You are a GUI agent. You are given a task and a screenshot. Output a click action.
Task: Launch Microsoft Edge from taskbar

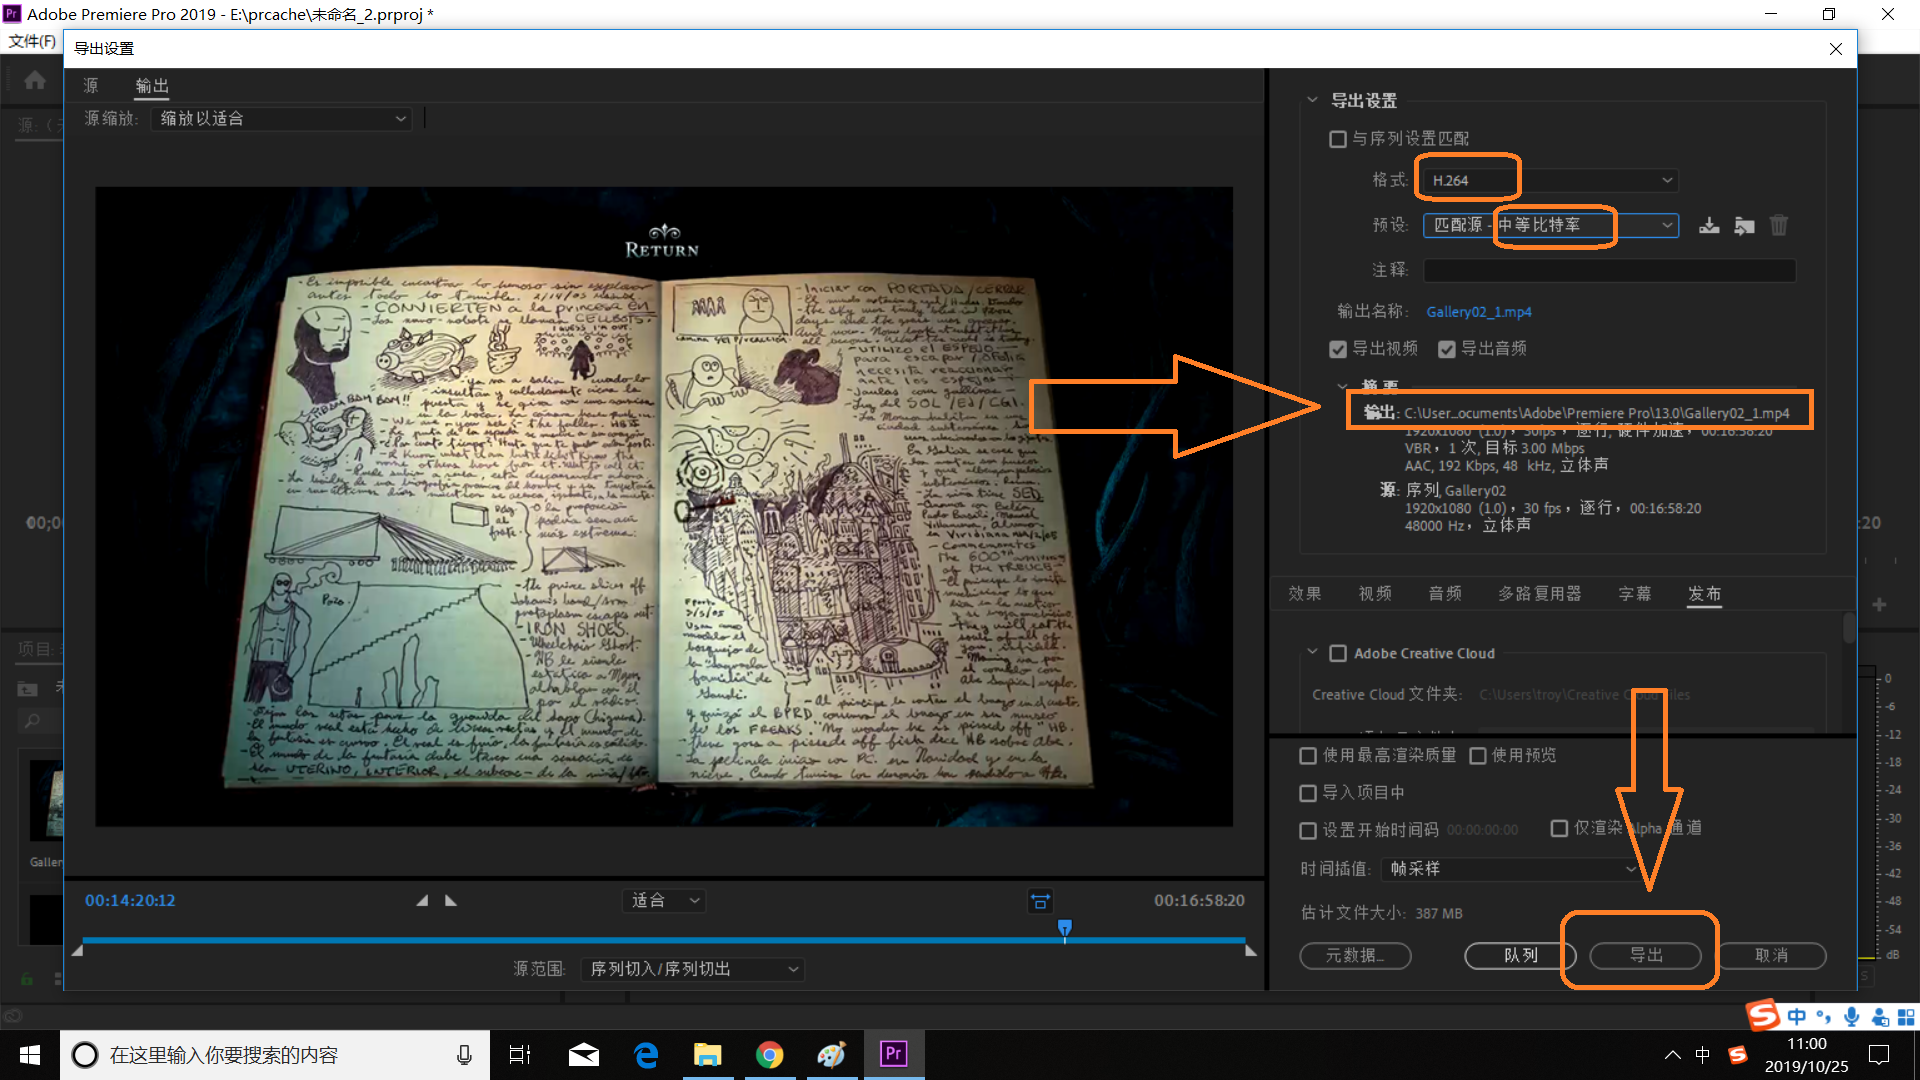pos(646,1055)
